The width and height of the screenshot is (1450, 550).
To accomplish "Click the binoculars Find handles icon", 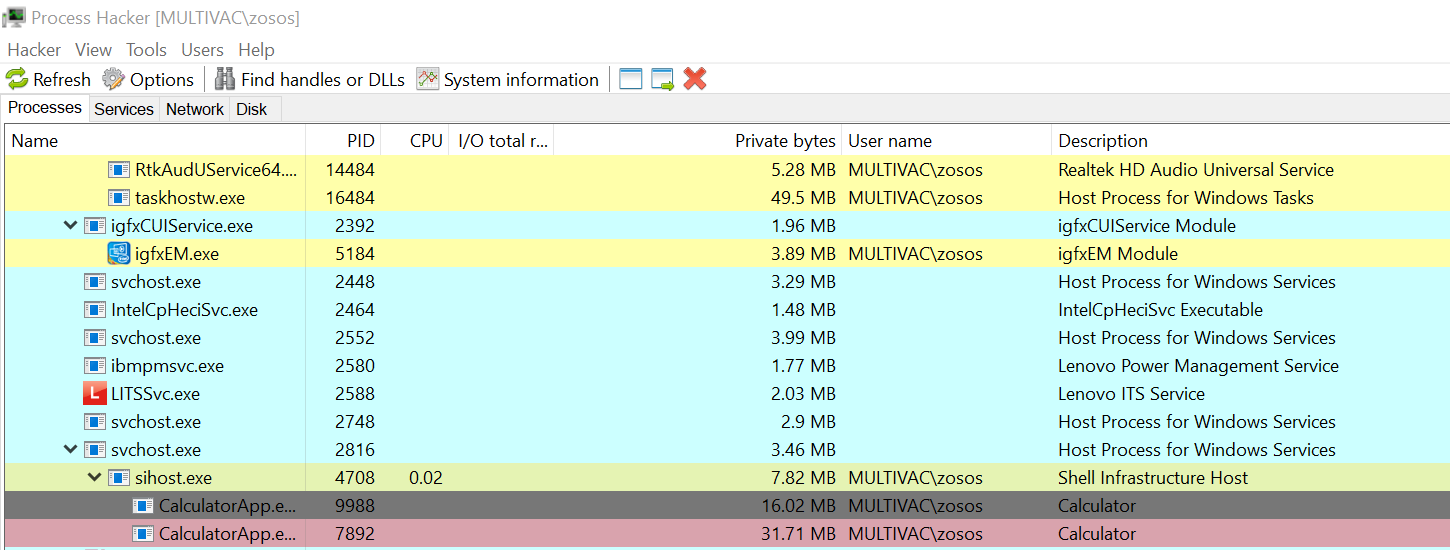I will [x=225, y=79].
